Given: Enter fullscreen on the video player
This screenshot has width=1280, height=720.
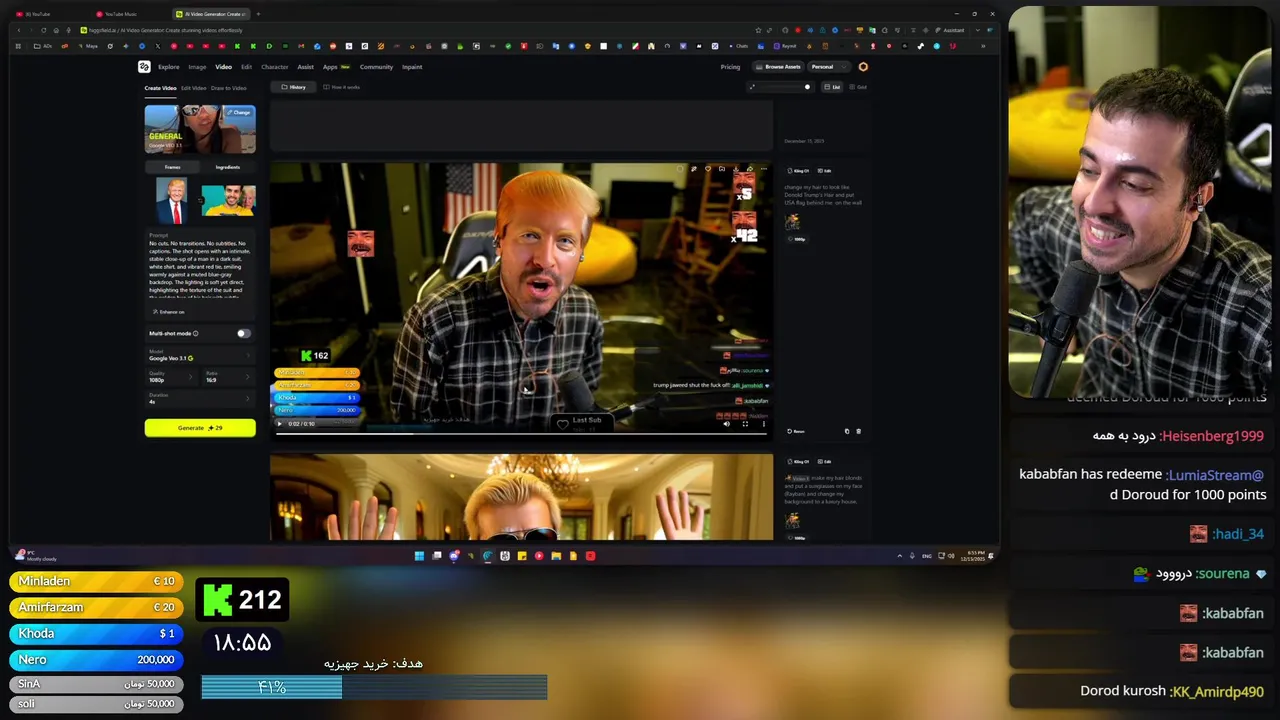Looking at the screenshot, I should [x=745, y=424].
